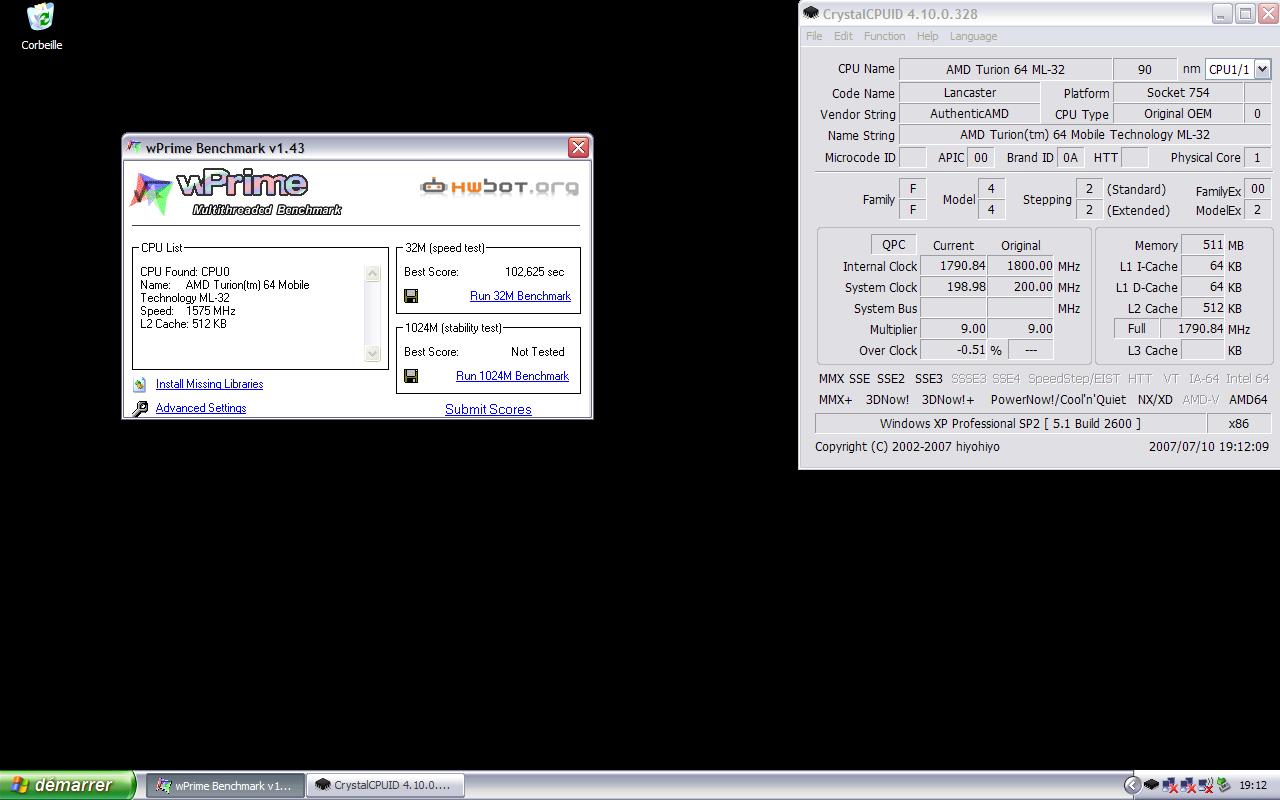The image size is (1280, 800).
Task: Open the Help menu in CrystalCPUID
Action: point(927,36)
